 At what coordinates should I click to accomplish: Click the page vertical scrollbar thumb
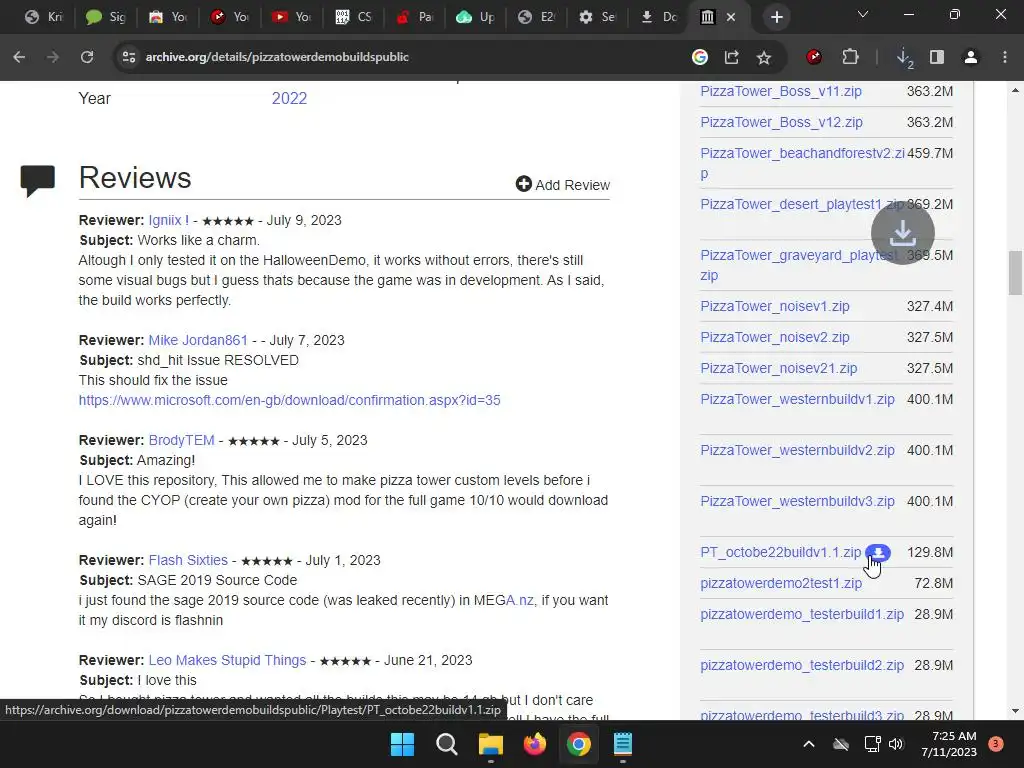pyautogui.click(x=1016, y=273)
